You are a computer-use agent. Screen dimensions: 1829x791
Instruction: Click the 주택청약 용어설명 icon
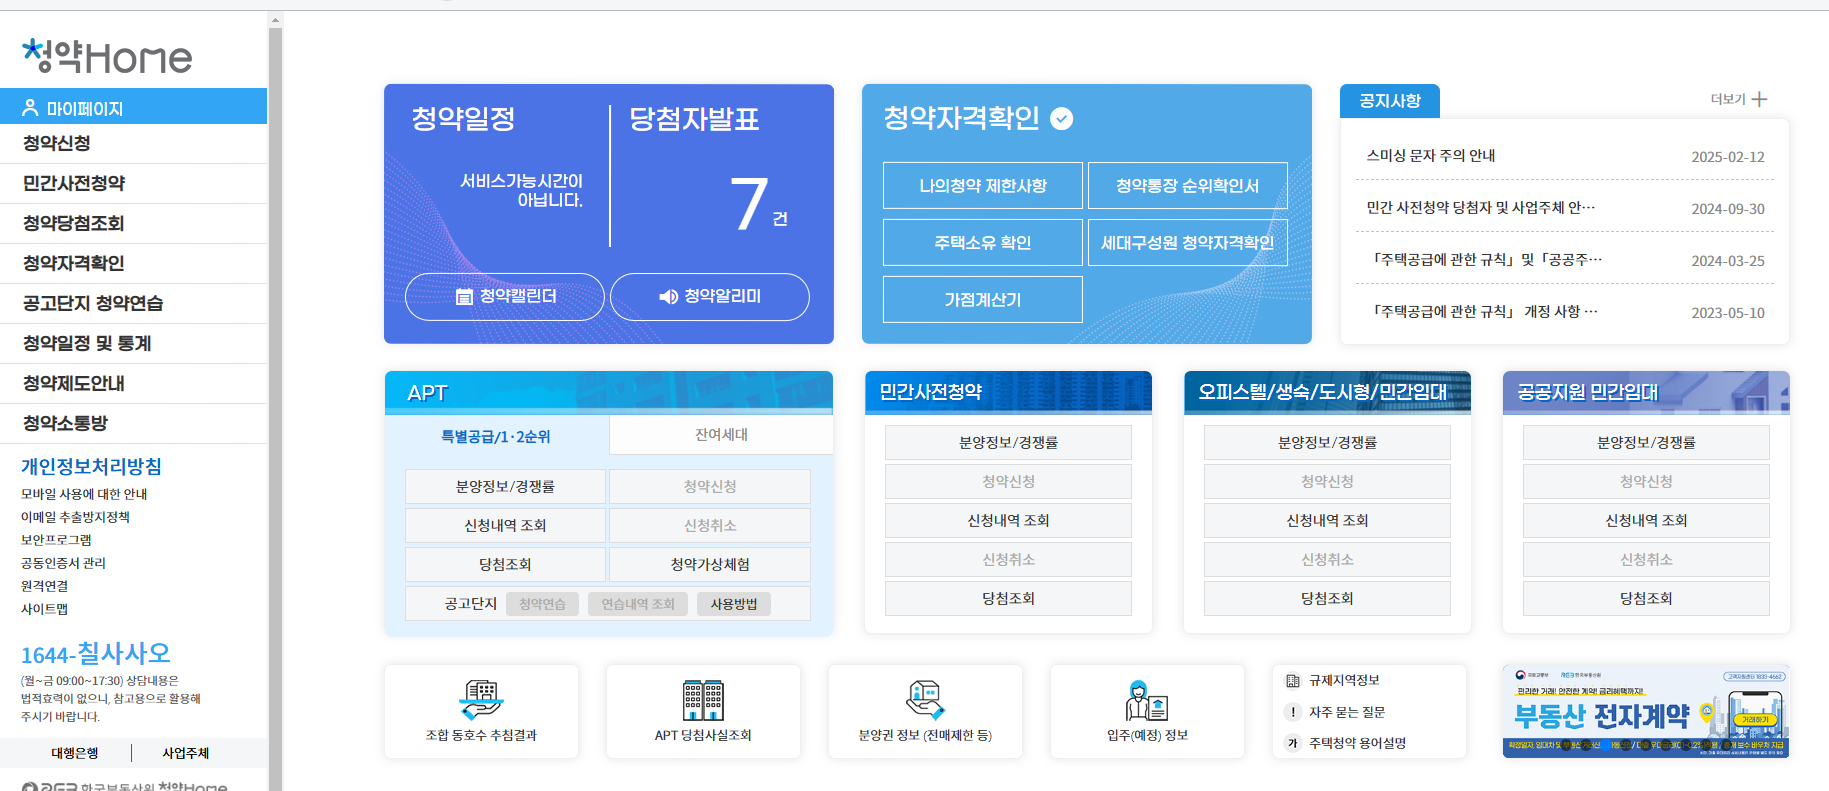[x=1293, y=743]
